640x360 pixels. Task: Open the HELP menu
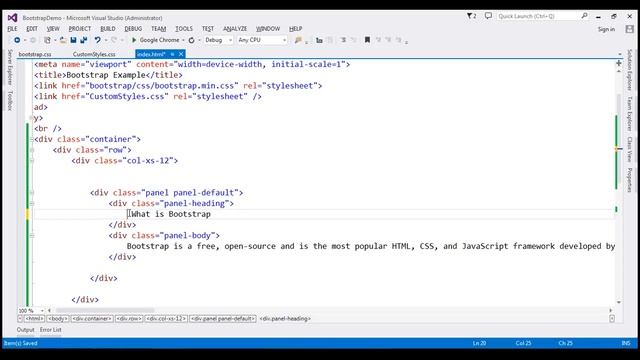[x=296, y=29]
